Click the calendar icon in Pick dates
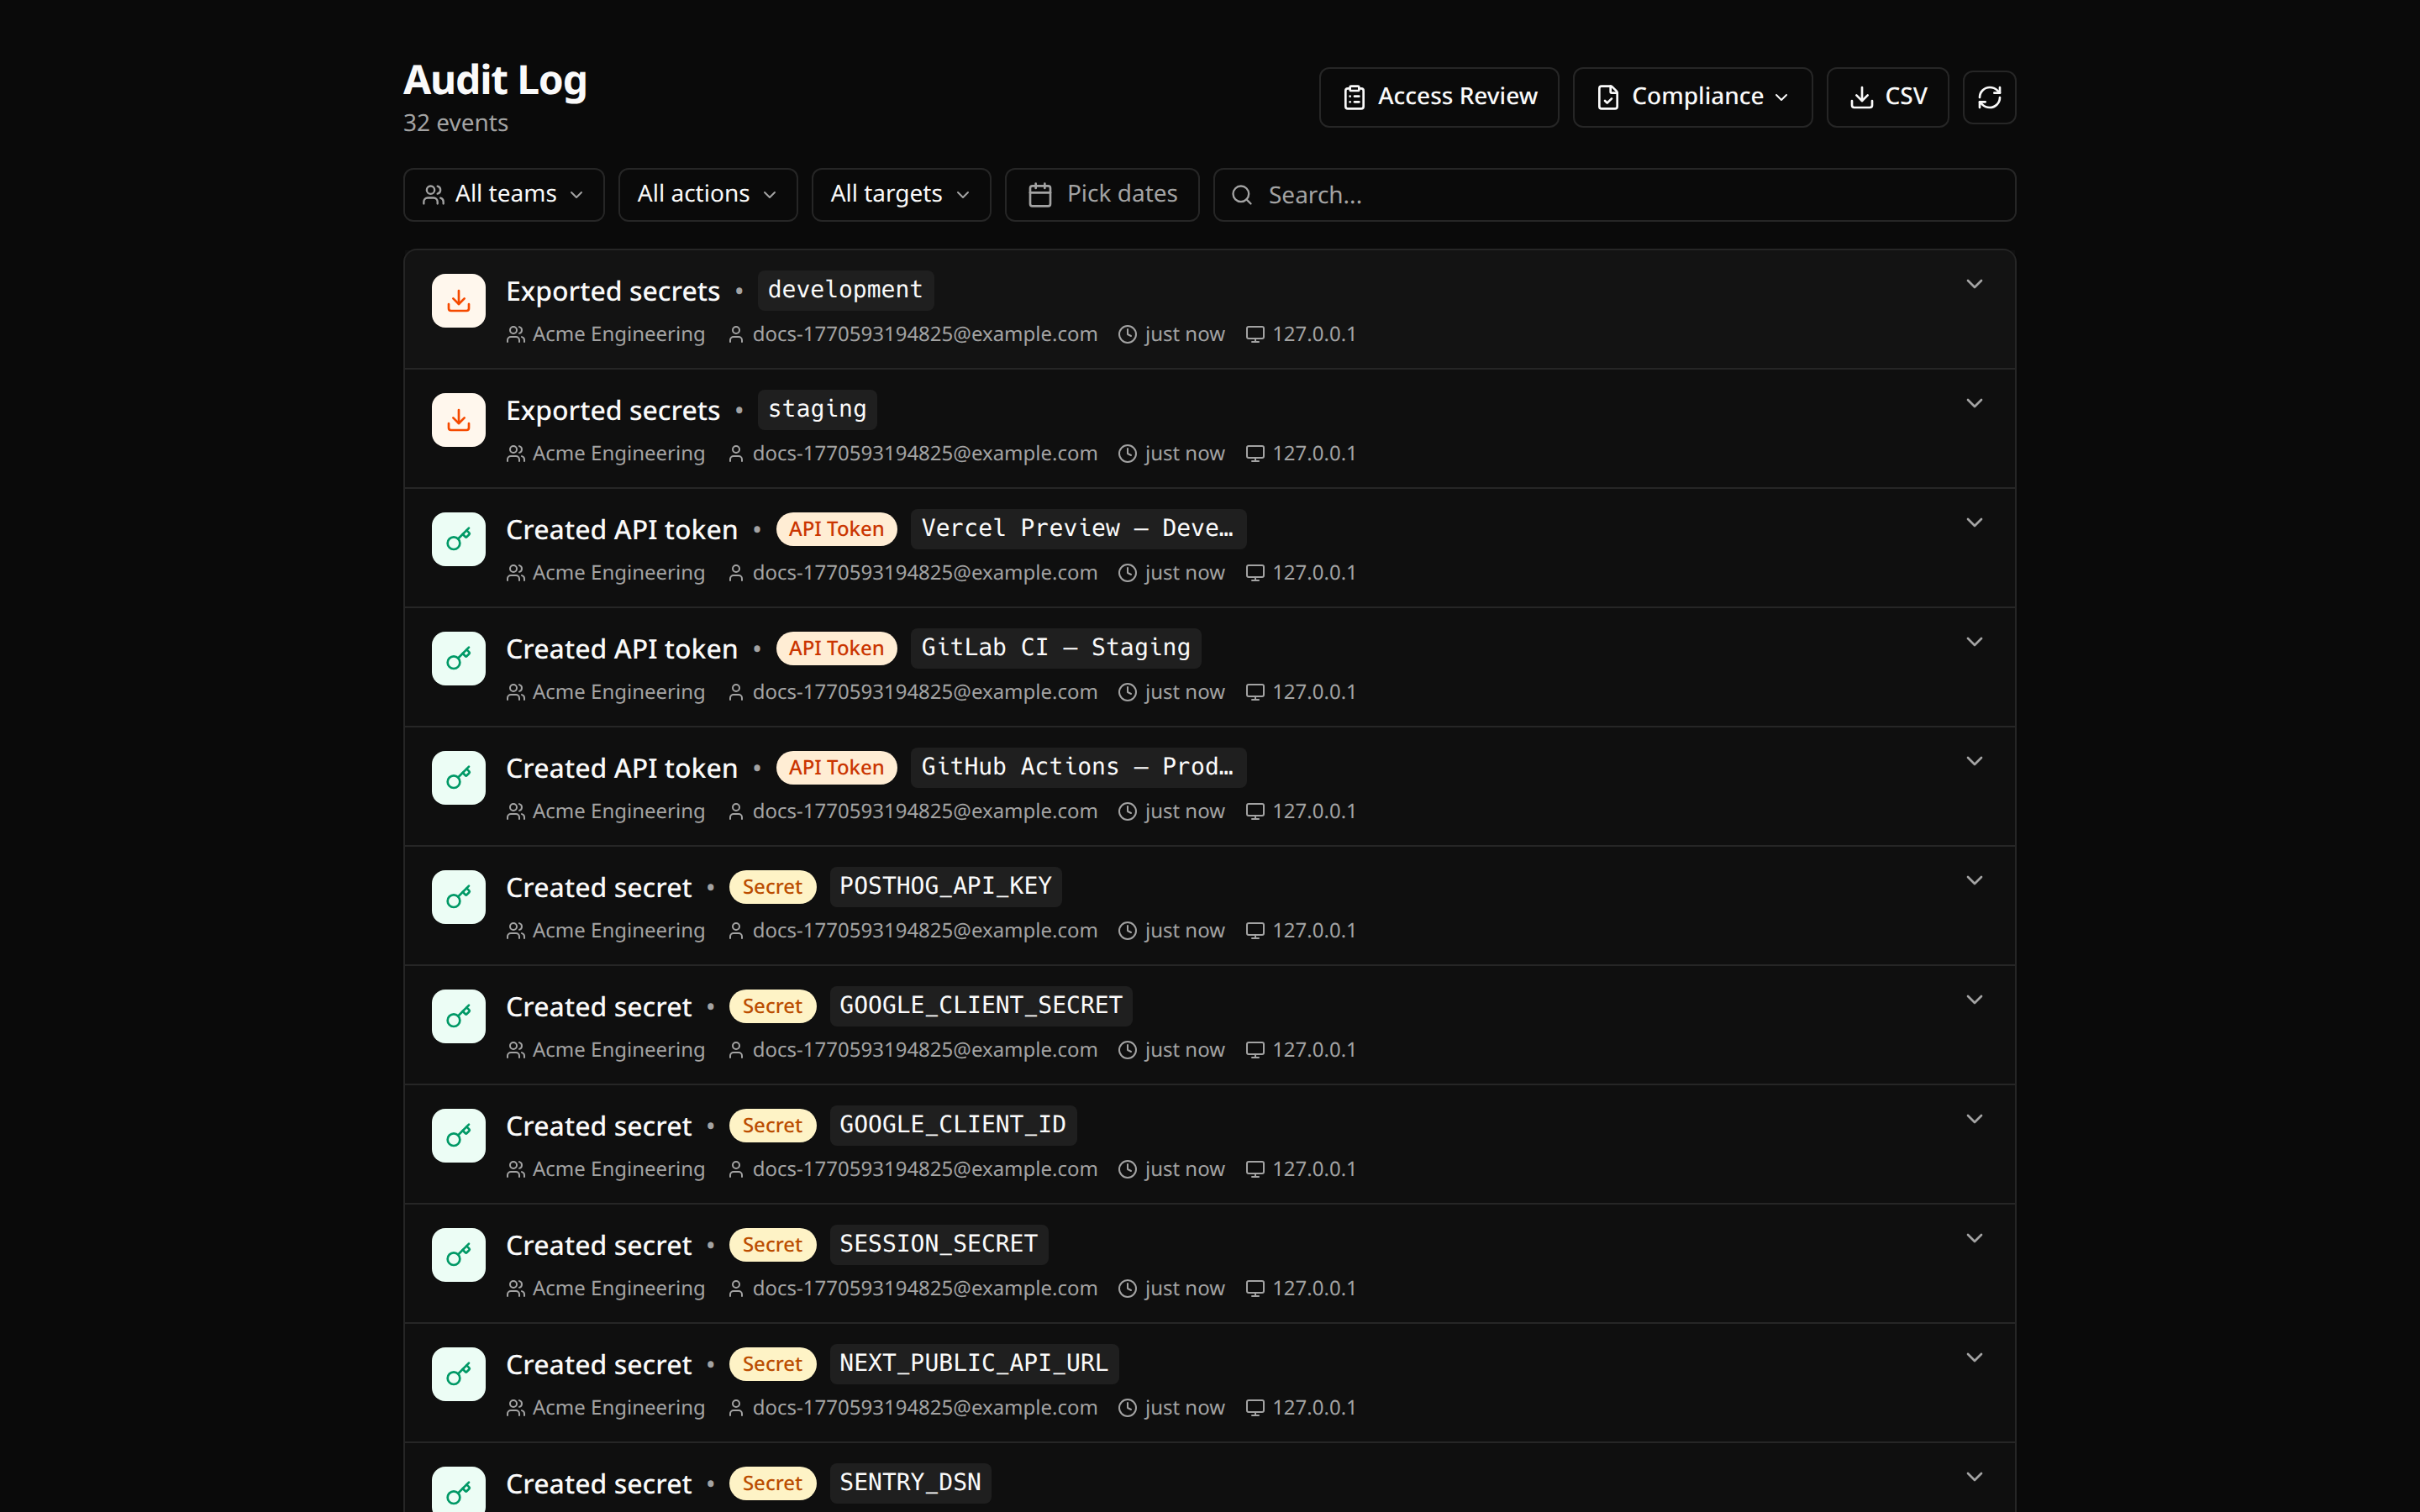The height and width of the screenshot is (1512, 2420). [1041, 194]
